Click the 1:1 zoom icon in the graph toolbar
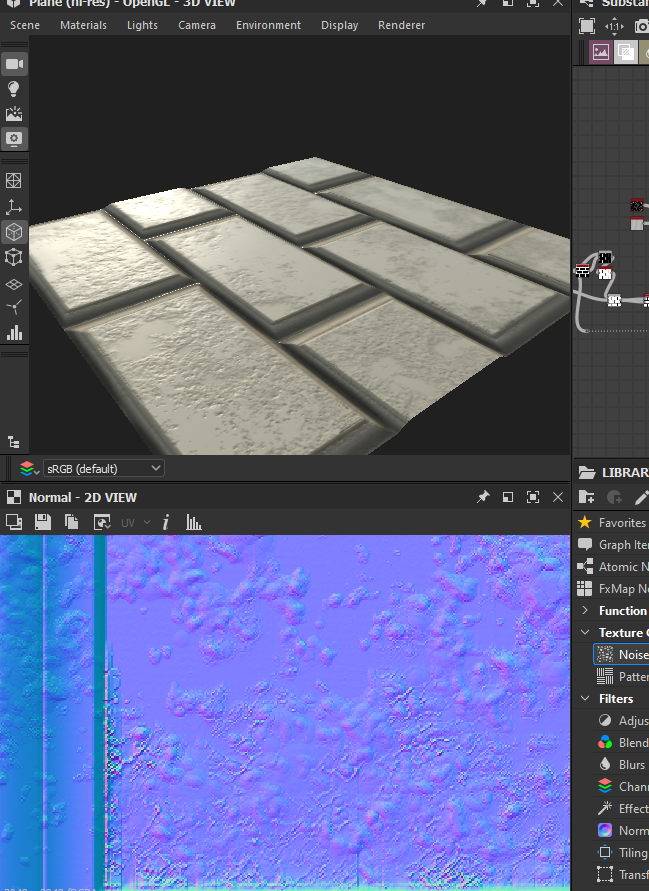 614,26
